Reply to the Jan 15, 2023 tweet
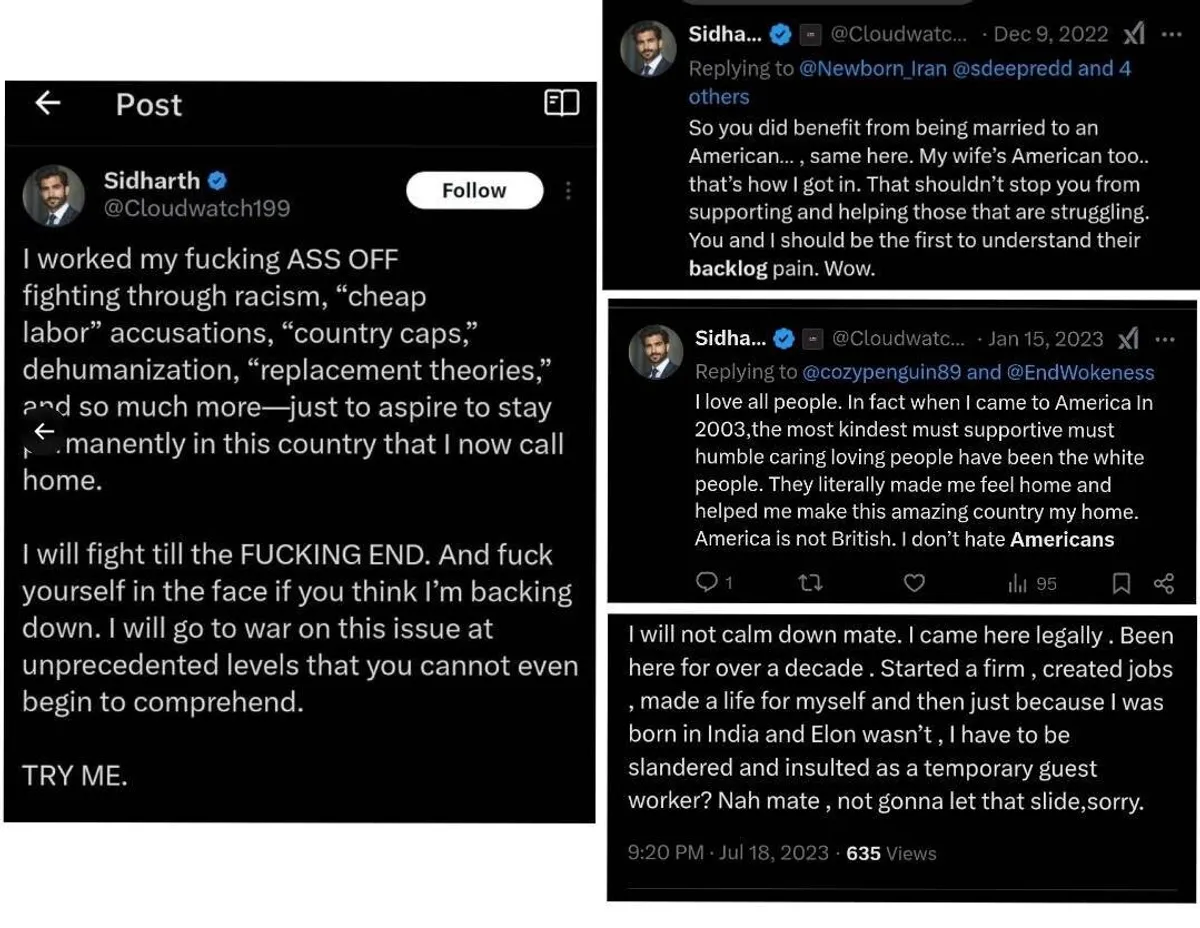This screenshot has width=1200, height=928. (708, 583)
